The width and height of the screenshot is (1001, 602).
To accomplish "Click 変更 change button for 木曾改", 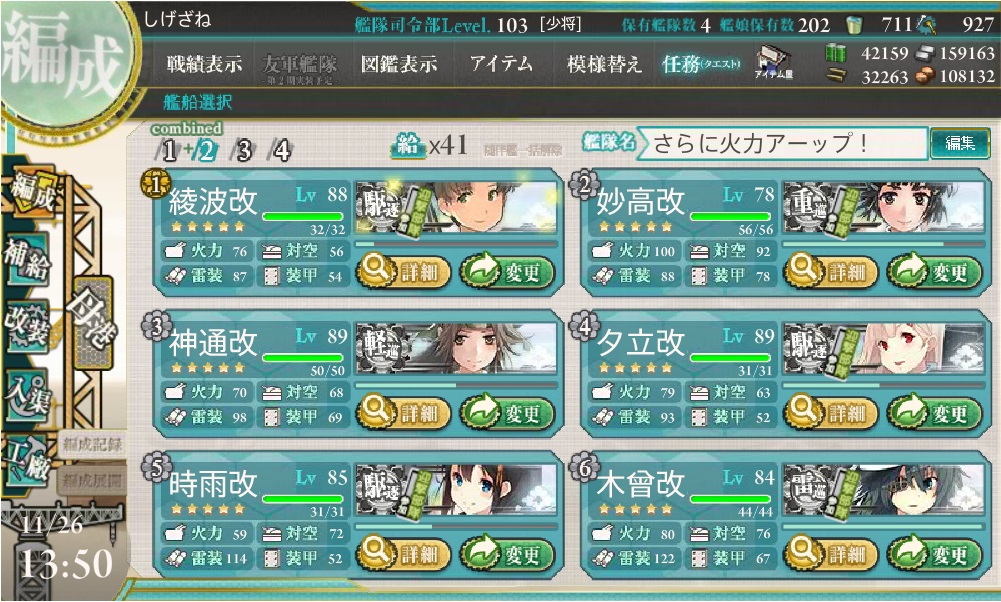I will click(935, 554).
